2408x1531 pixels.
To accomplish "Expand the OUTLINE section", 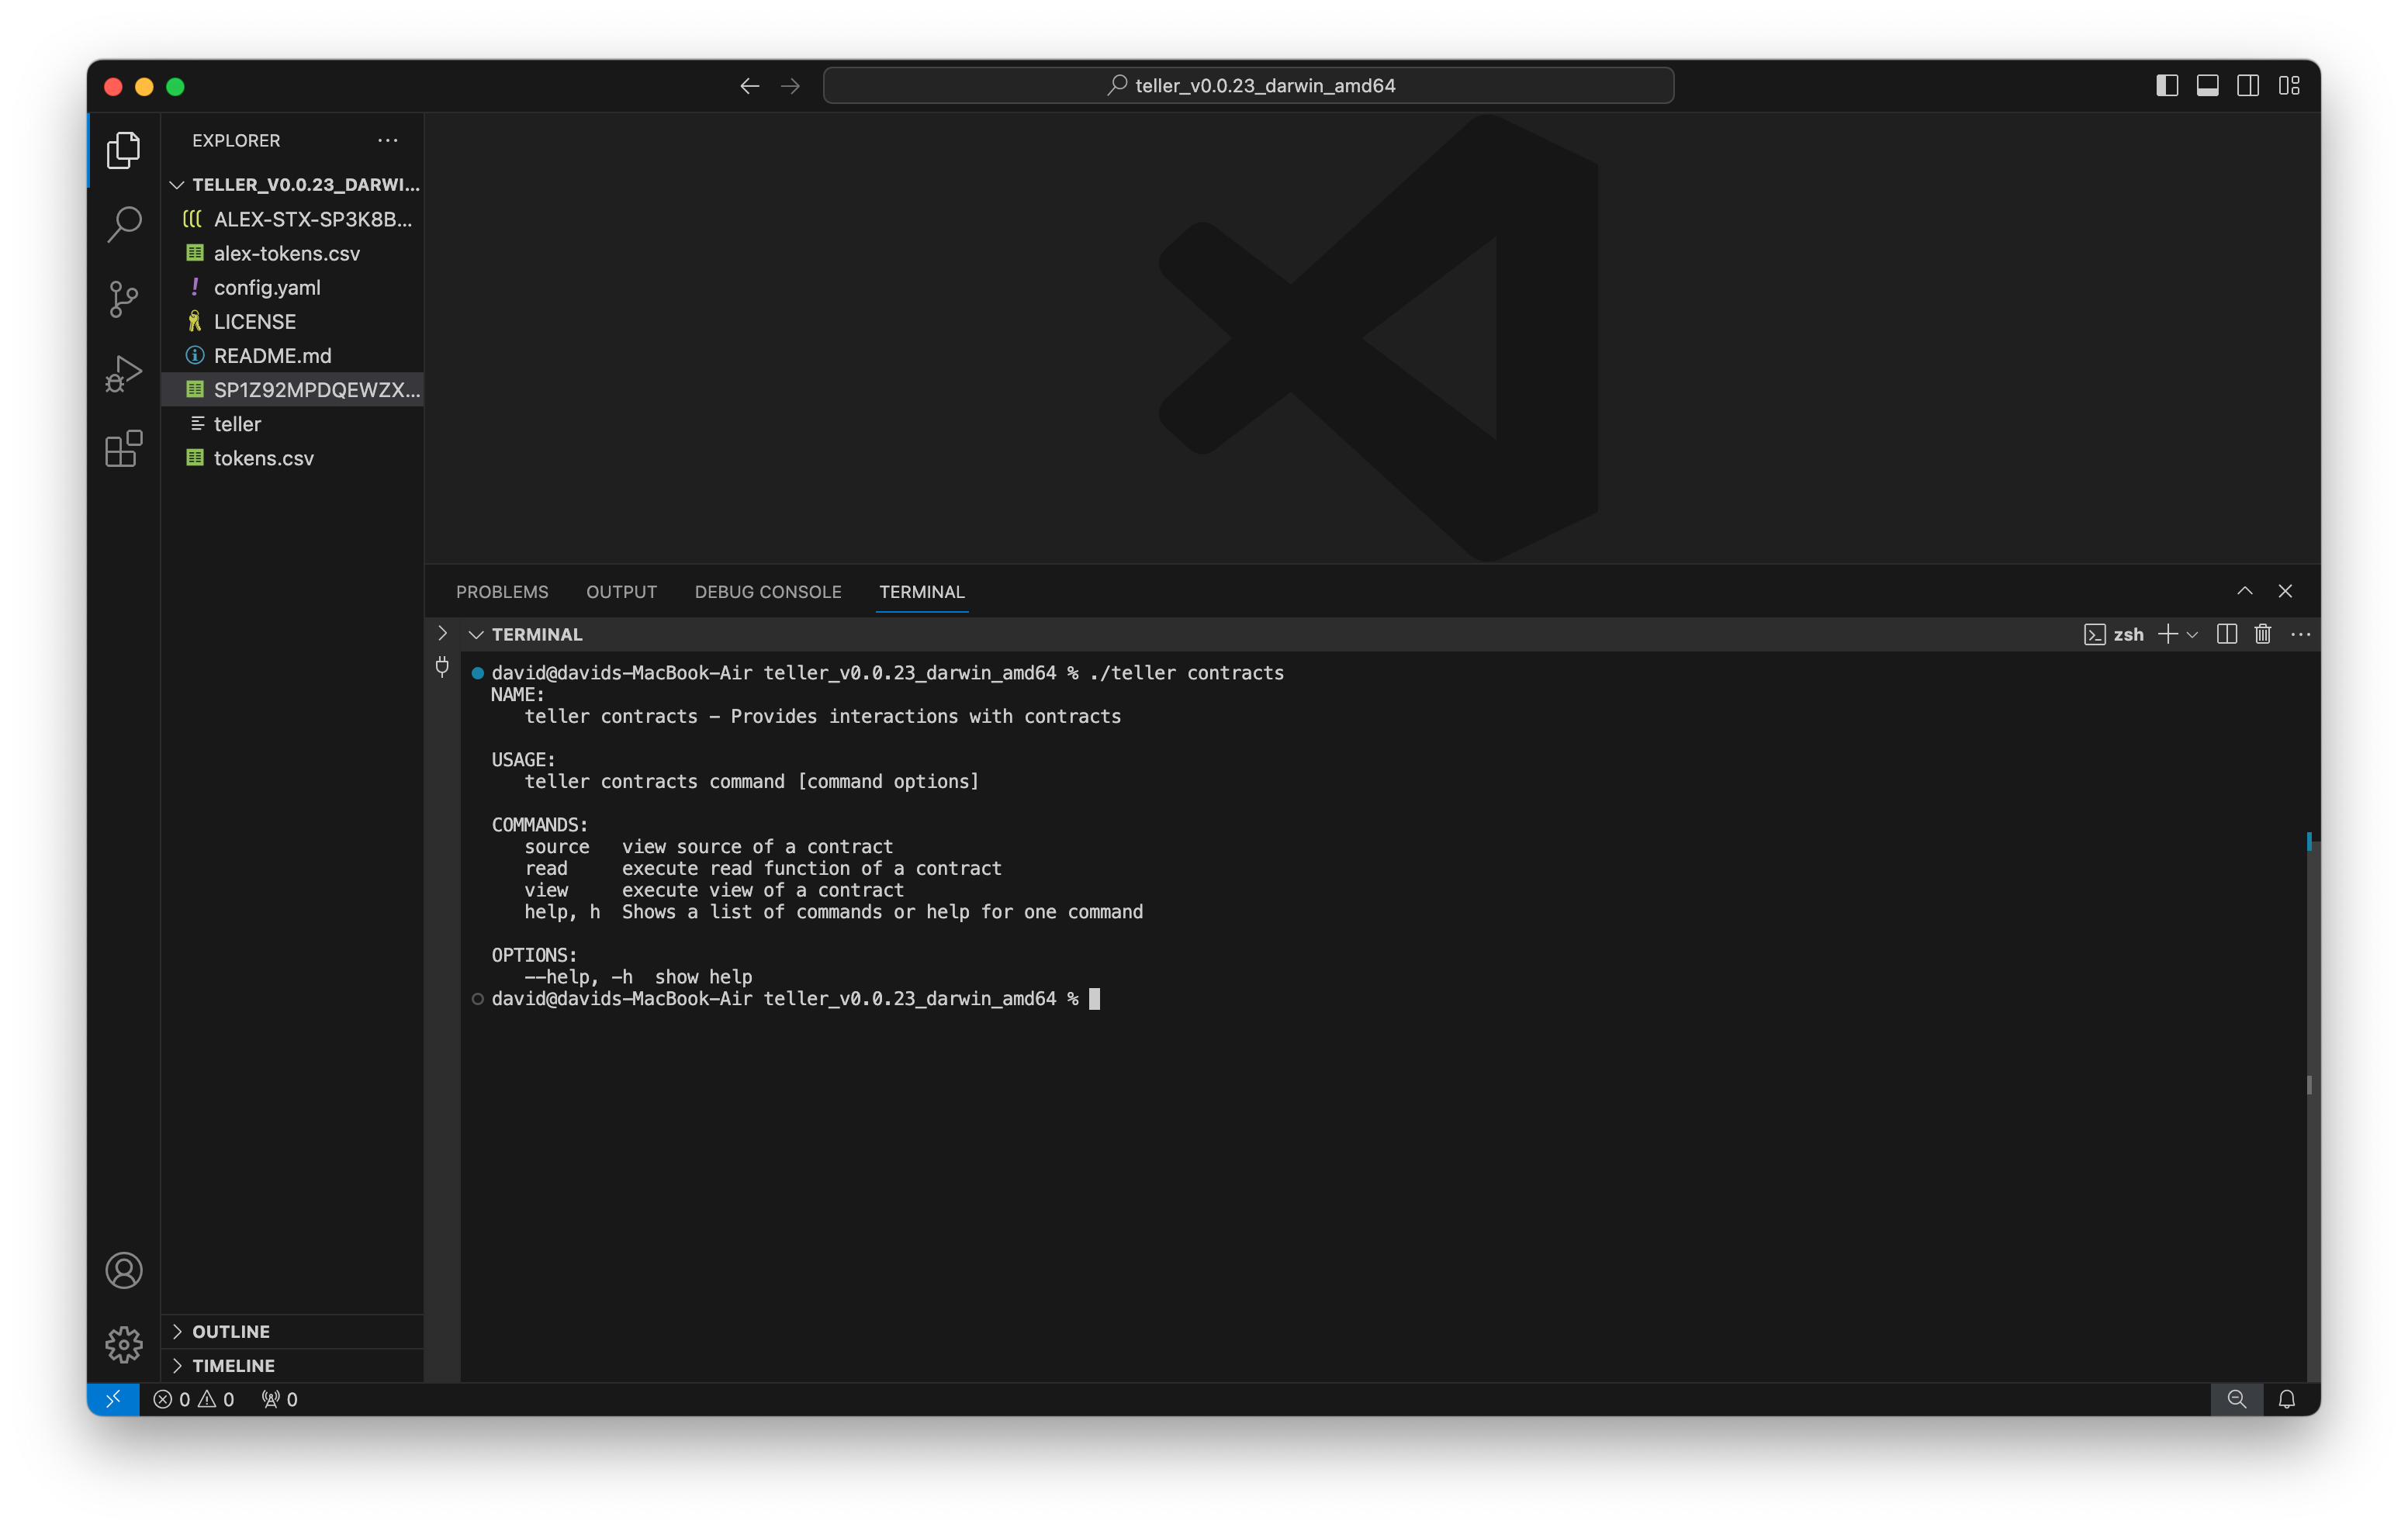I will click(230, 1331).
